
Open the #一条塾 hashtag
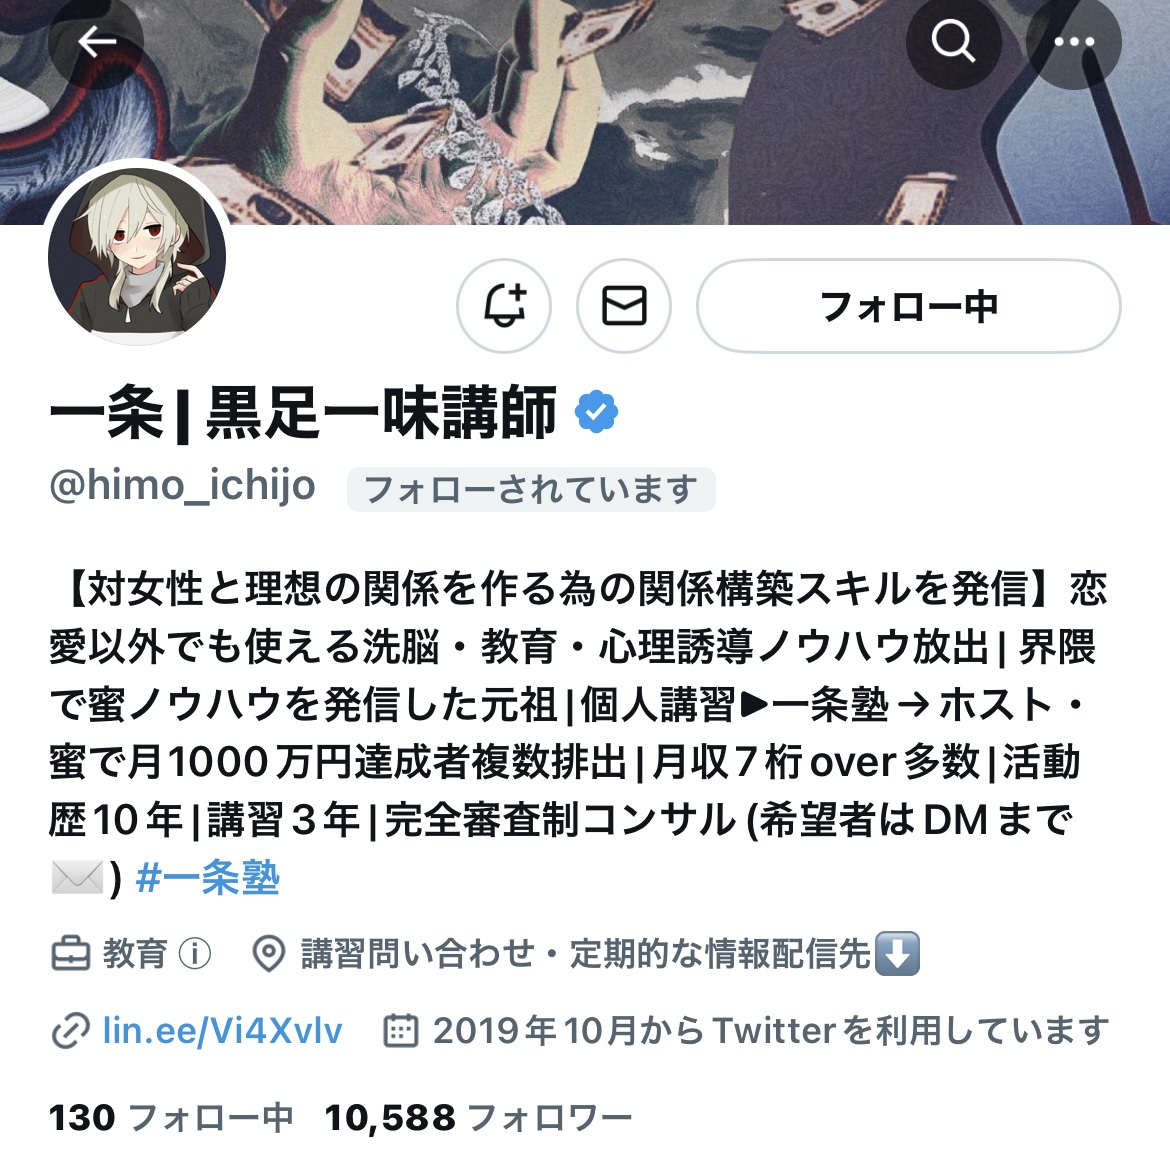coord(207,877)
